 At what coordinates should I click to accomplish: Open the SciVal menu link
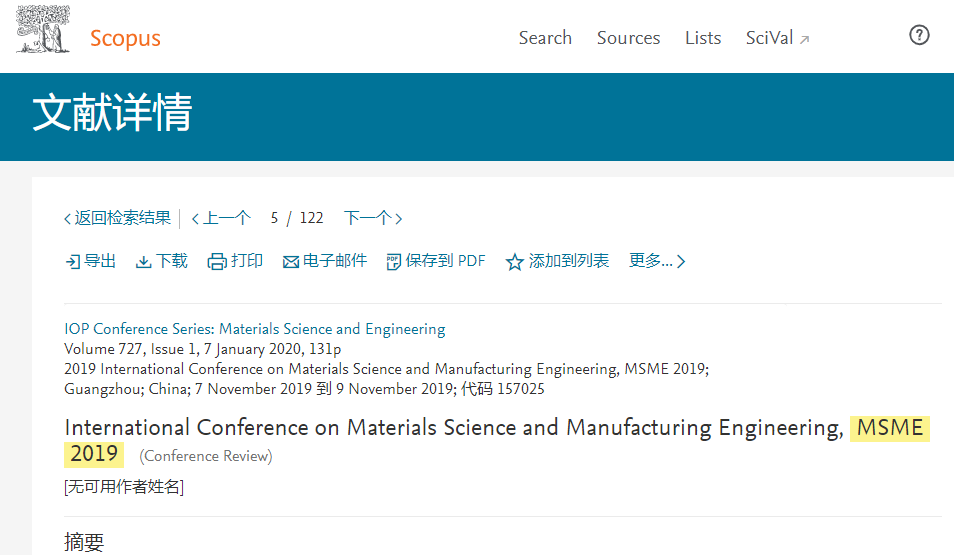[x=770, y=38]
